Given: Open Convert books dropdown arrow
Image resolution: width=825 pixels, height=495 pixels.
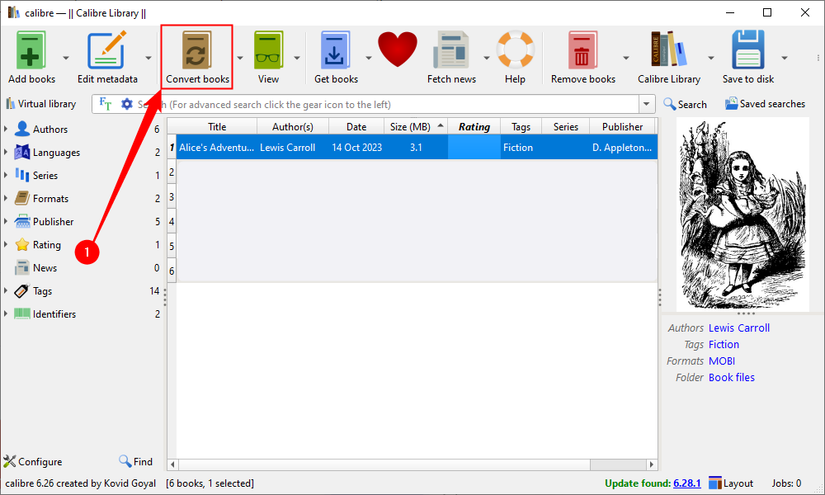Looking at the screenshot, I should pos(240,58).
